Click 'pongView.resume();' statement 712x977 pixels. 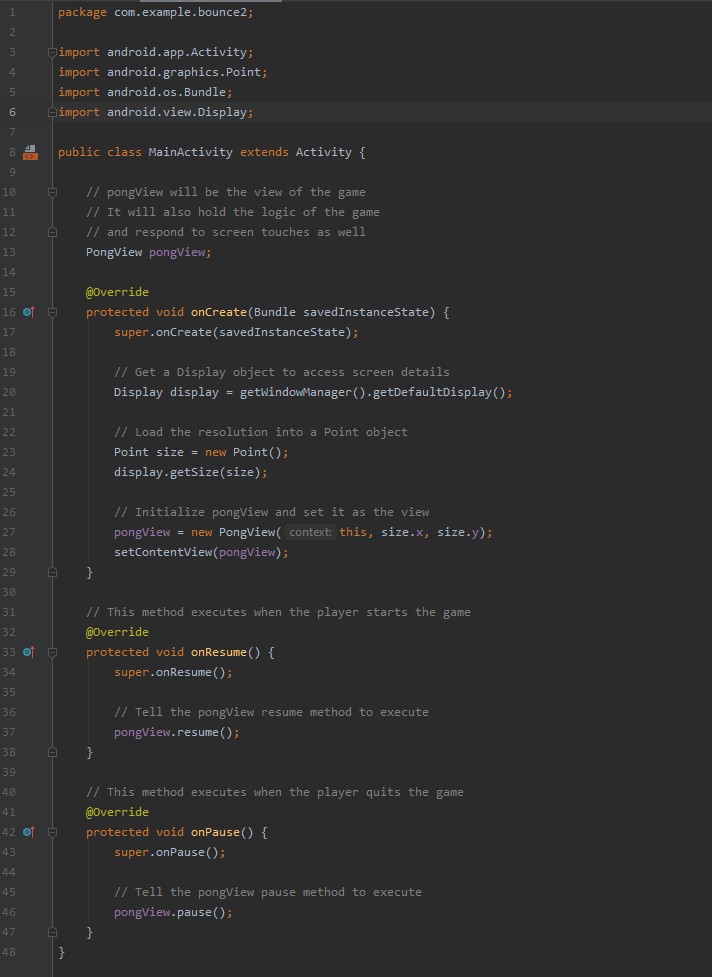(x=177, y=732)
